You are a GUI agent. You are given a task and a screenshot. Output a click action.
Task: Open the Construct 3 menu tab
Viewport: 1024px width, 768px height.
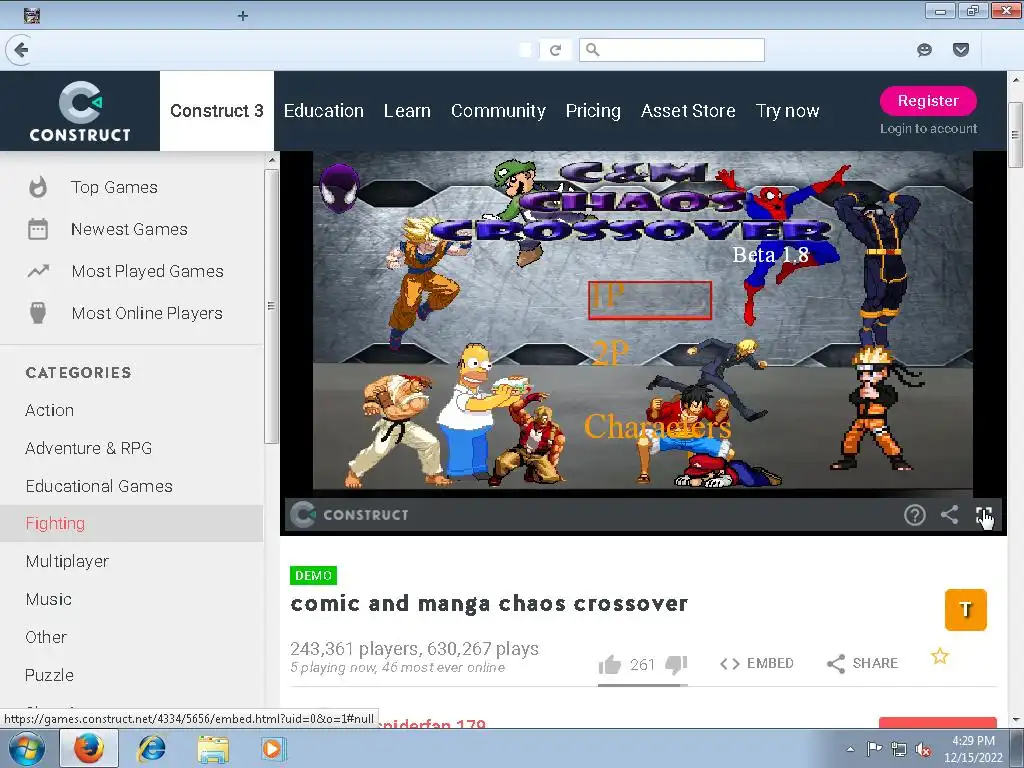coord(217,110)
